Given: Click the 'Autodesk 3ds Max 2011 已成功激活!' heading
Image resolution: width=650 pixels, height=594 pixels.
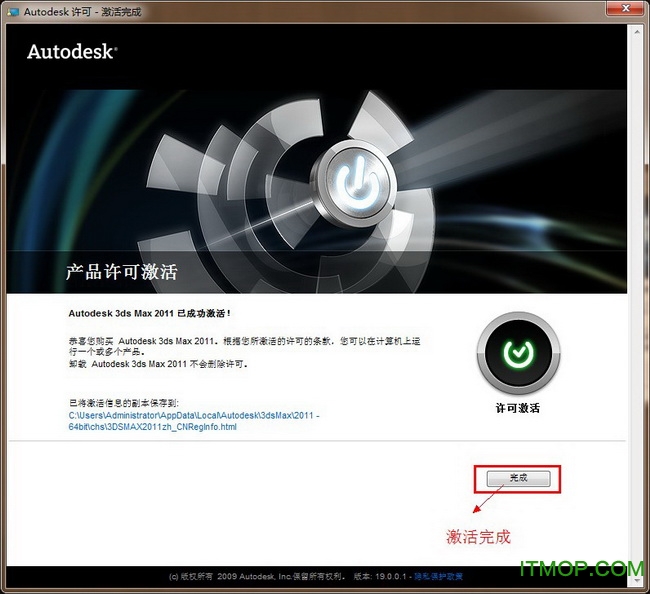Looking at the screenshot, I should click(x=150, y=313).
